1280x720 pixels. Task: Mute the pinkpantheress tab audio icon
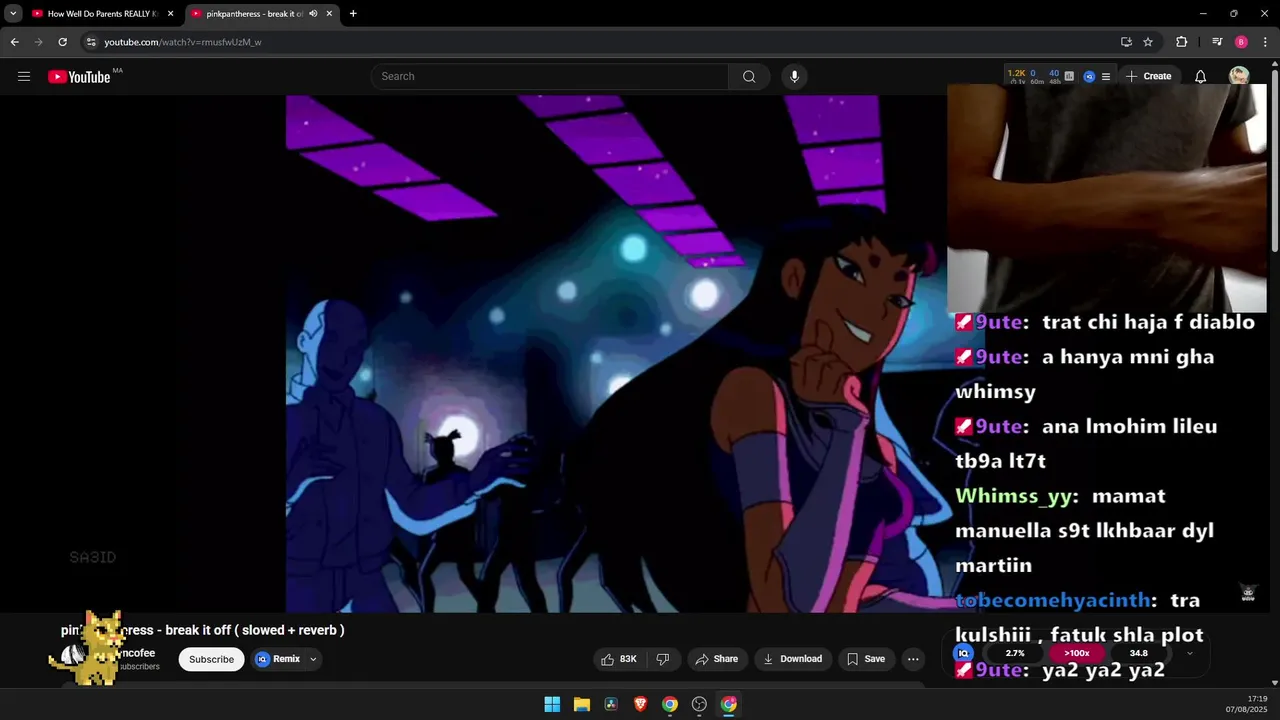coord(313,14)
